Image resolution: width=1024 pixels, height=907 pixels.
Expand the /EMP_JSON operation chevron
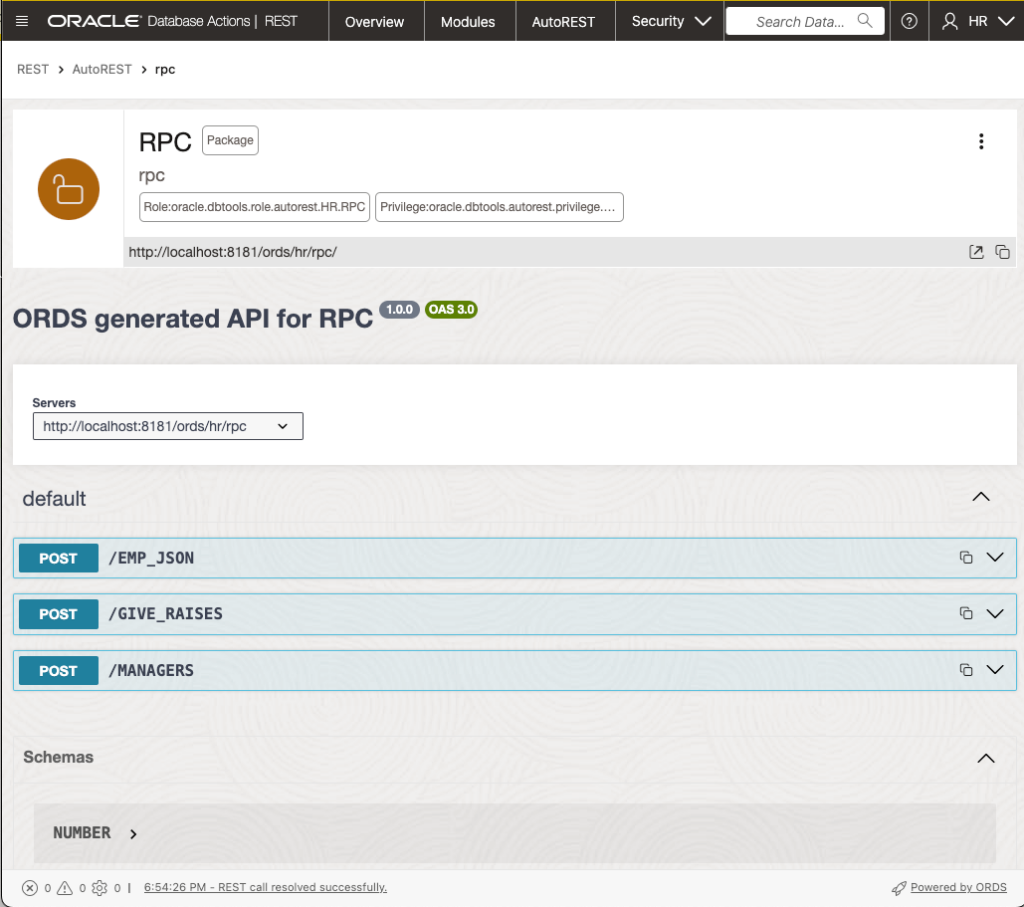click(995, 558)
